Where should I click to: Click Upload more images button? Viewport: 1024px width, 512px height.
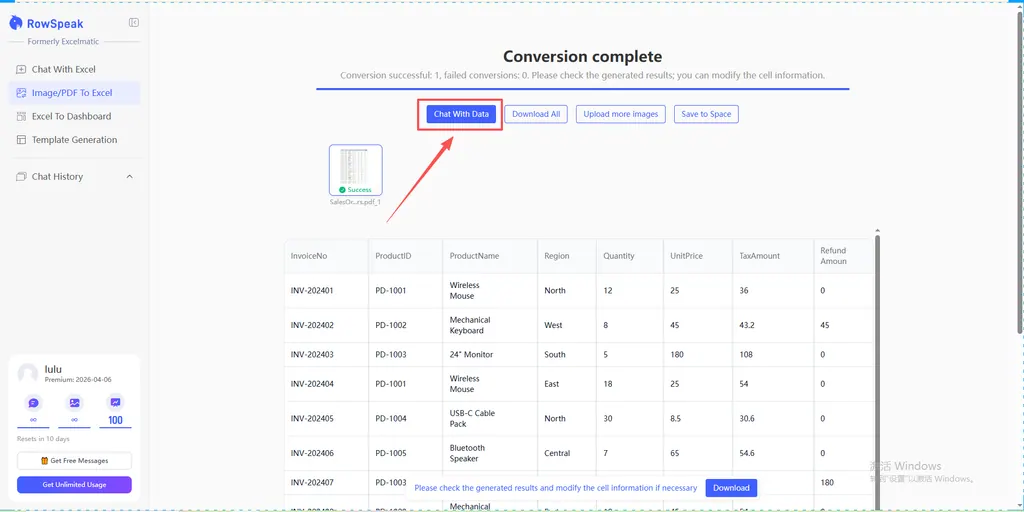click(621, 114)
